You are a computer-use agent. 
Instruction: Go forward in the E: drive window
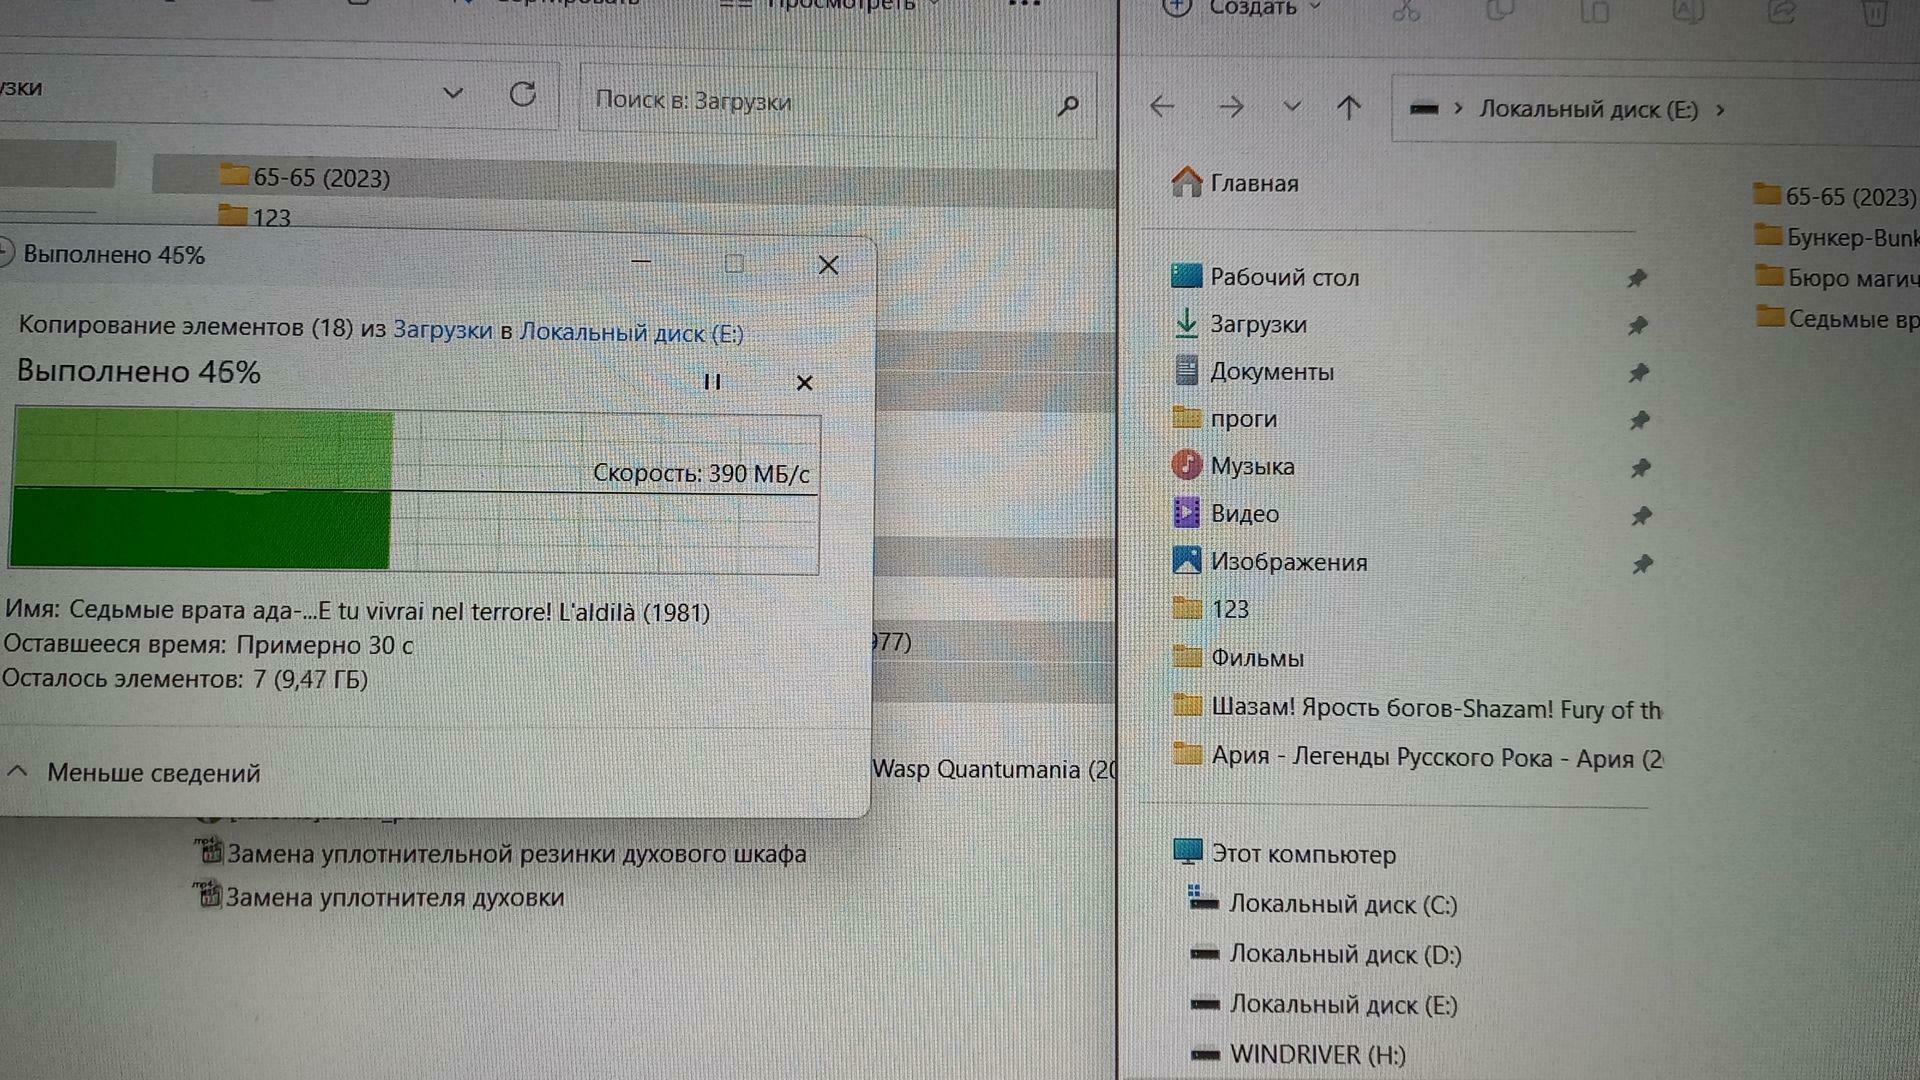(x=1231, y=107)
